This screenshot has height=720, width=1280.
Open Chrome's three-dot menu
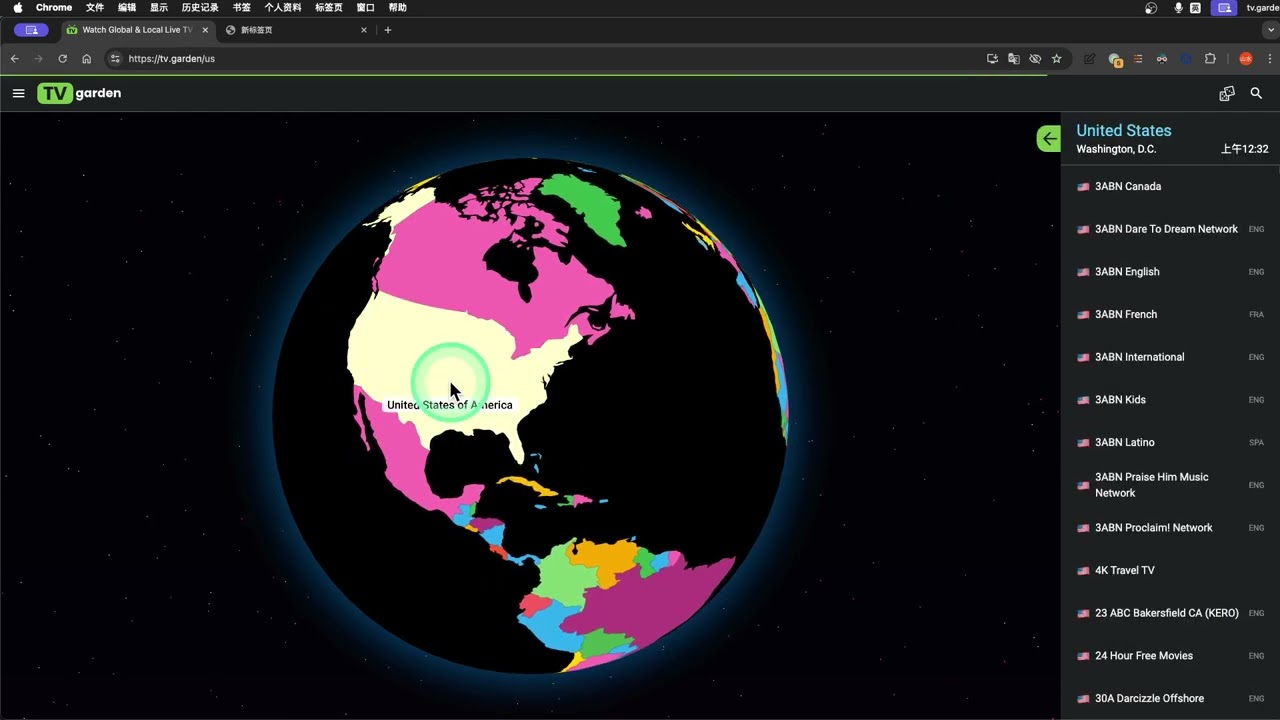[1270, 59]
